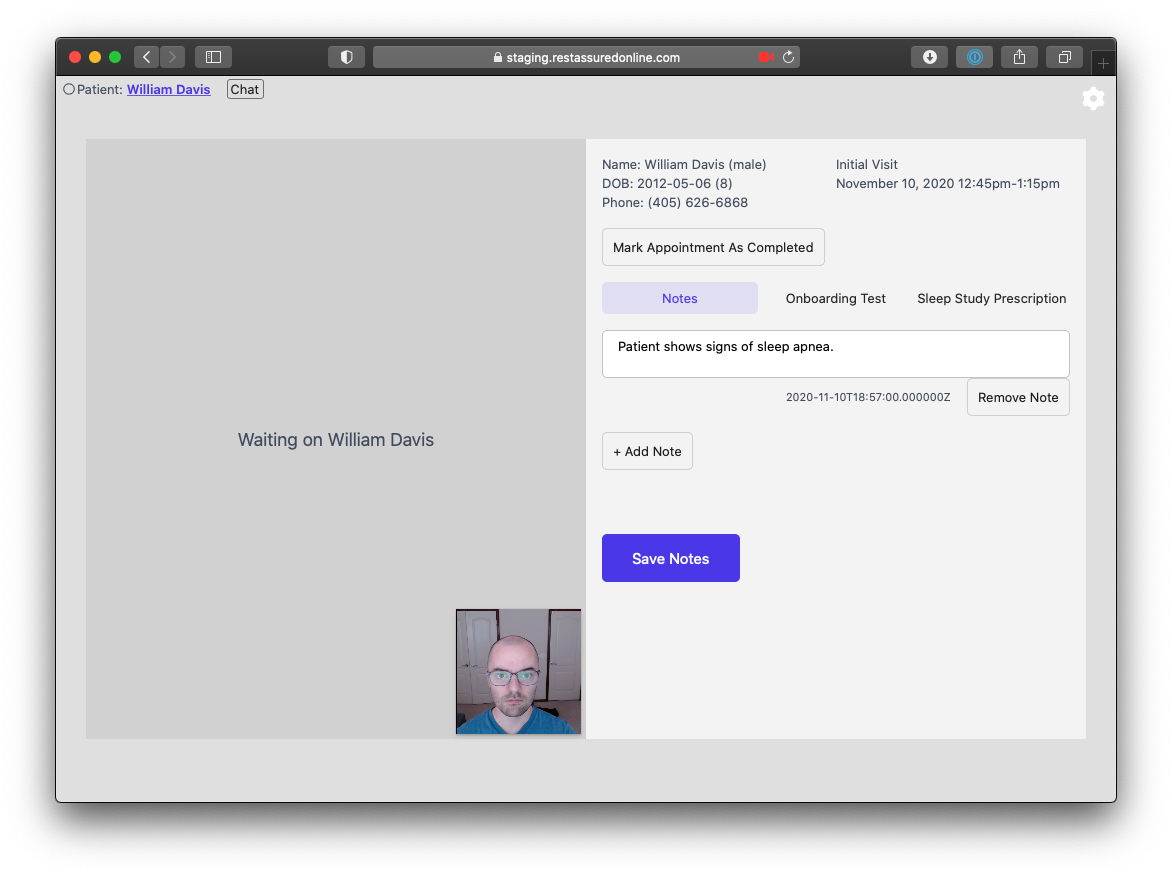Click the privacy shield icon
1172x876 pixels.
point(346,57)
